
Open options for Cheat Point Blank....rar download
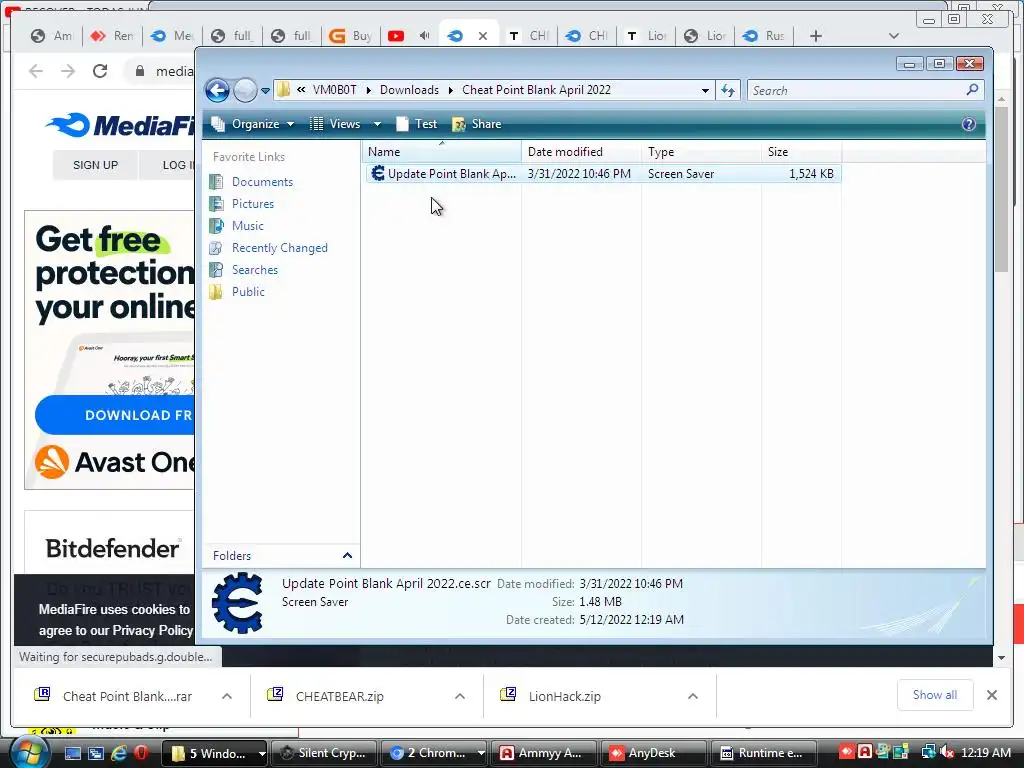[227, 696]
